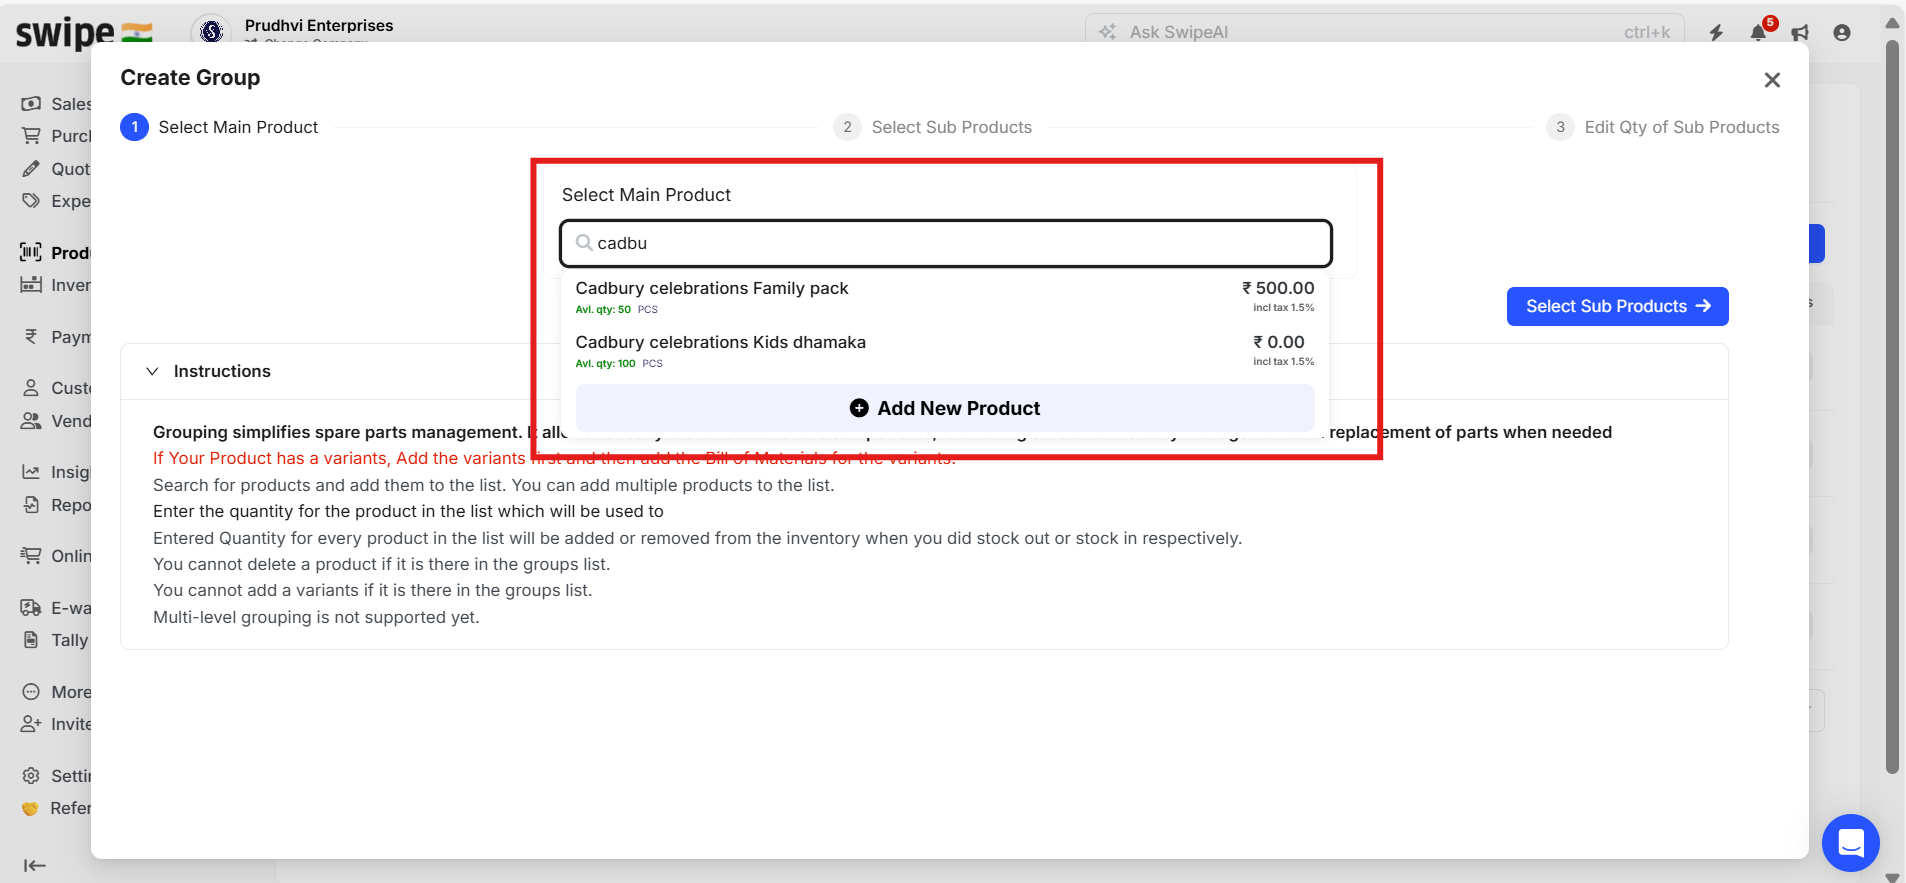Image resolution: width=1906 pixels, height=883 pixels.
Task: Open the E-way bills truck sidebar icon
Action: pyautogui.click(x=31, y=607)
